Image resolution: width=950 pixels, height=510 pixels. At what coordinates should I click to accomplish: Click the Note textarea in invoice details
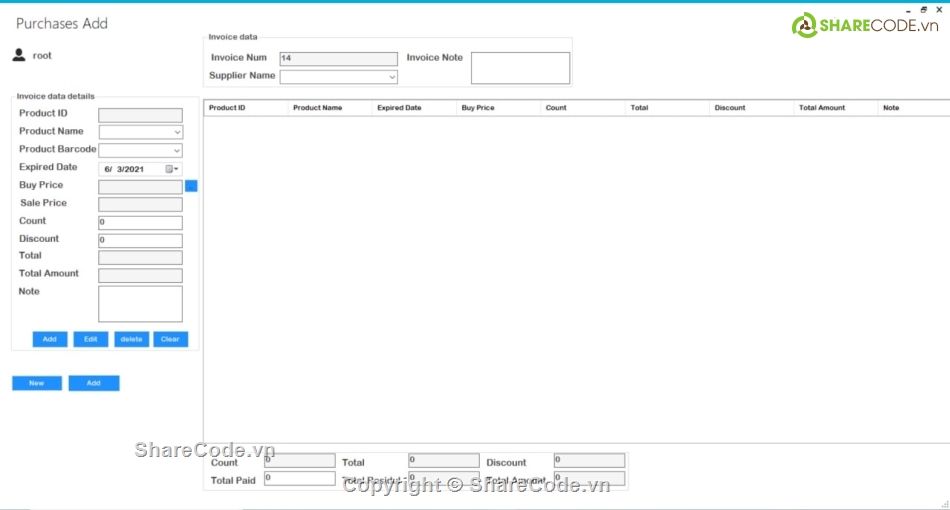coord(140,304)
